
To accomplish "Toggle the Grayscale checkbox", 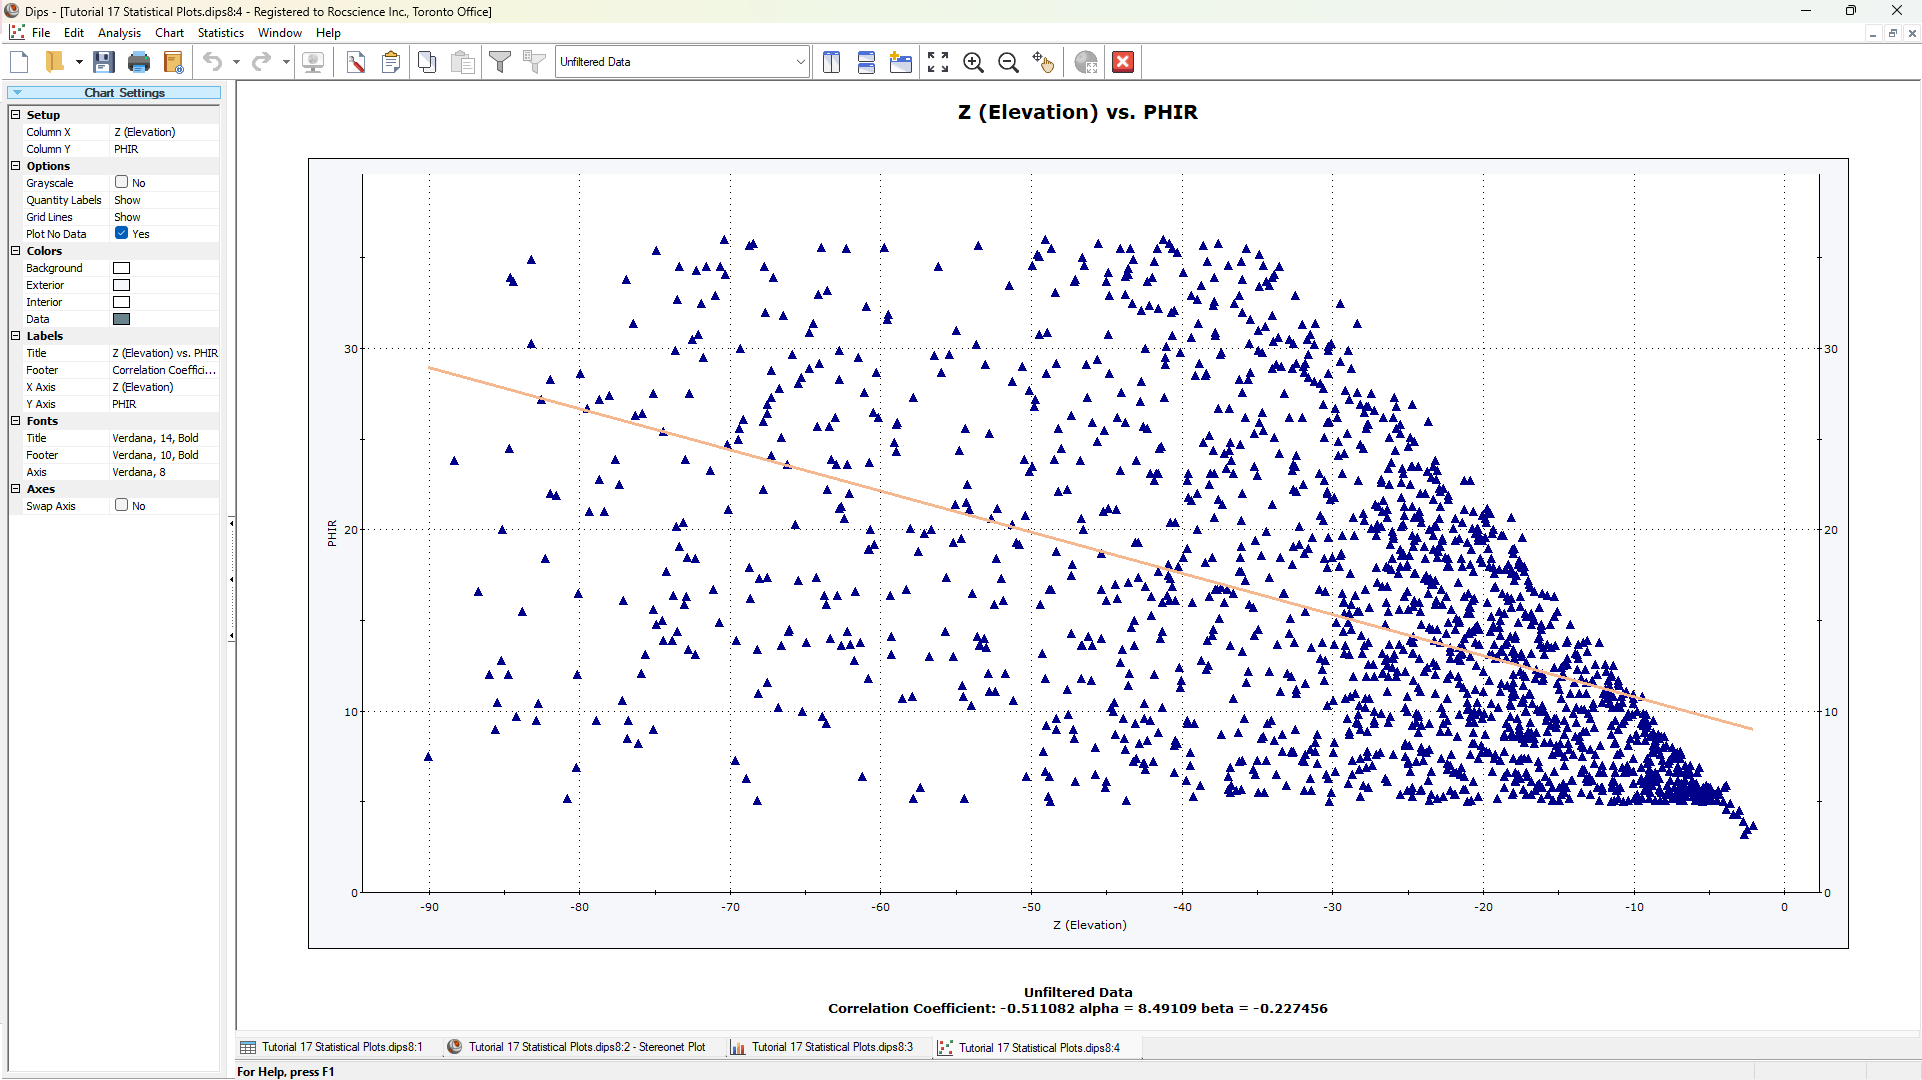I will (121, 182).
